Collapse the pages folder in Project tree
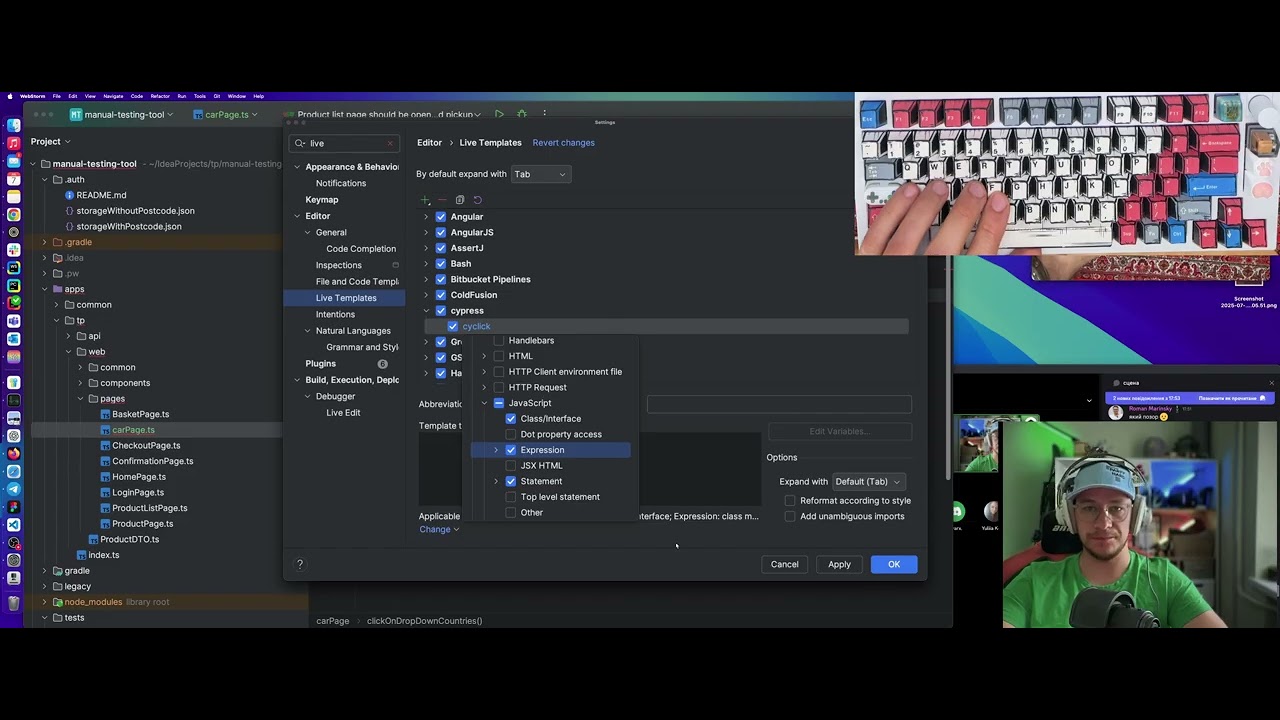Image resolution: width=1280 pixels, height=720 pixels. [x=80, y=399]
